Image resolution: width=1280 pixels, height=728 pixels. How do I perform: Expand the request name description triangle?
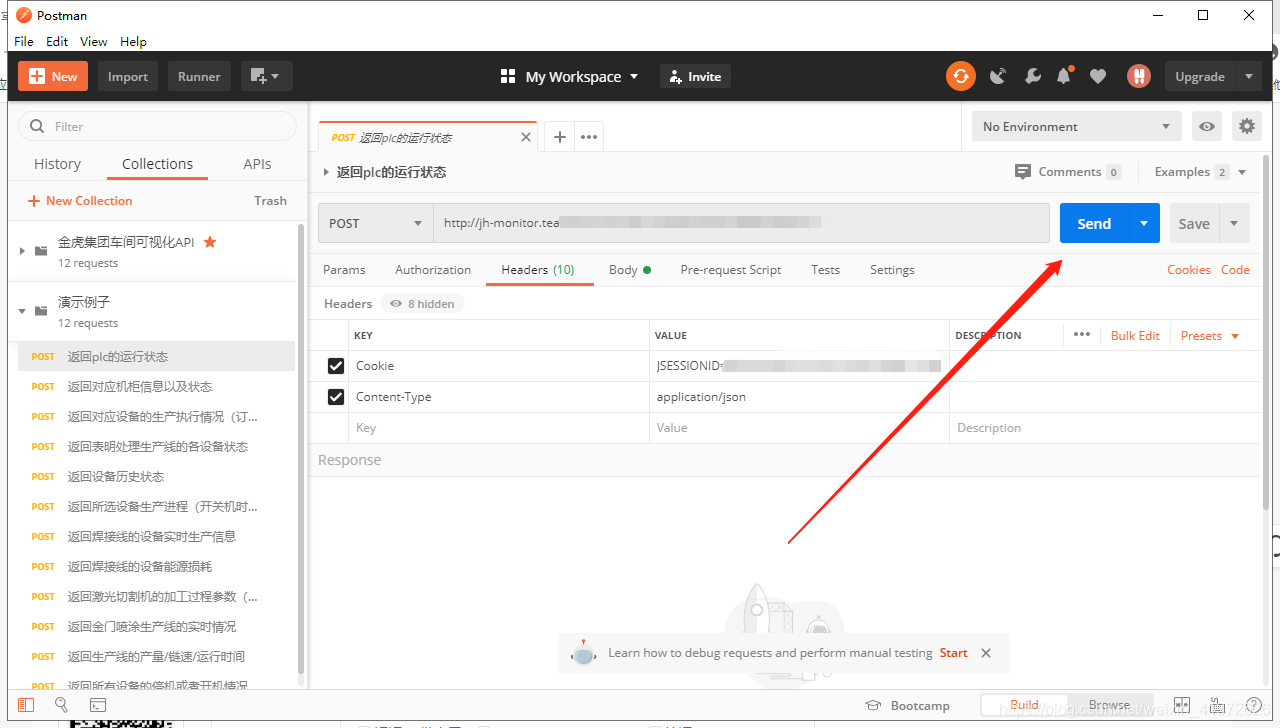click(326, 172)
